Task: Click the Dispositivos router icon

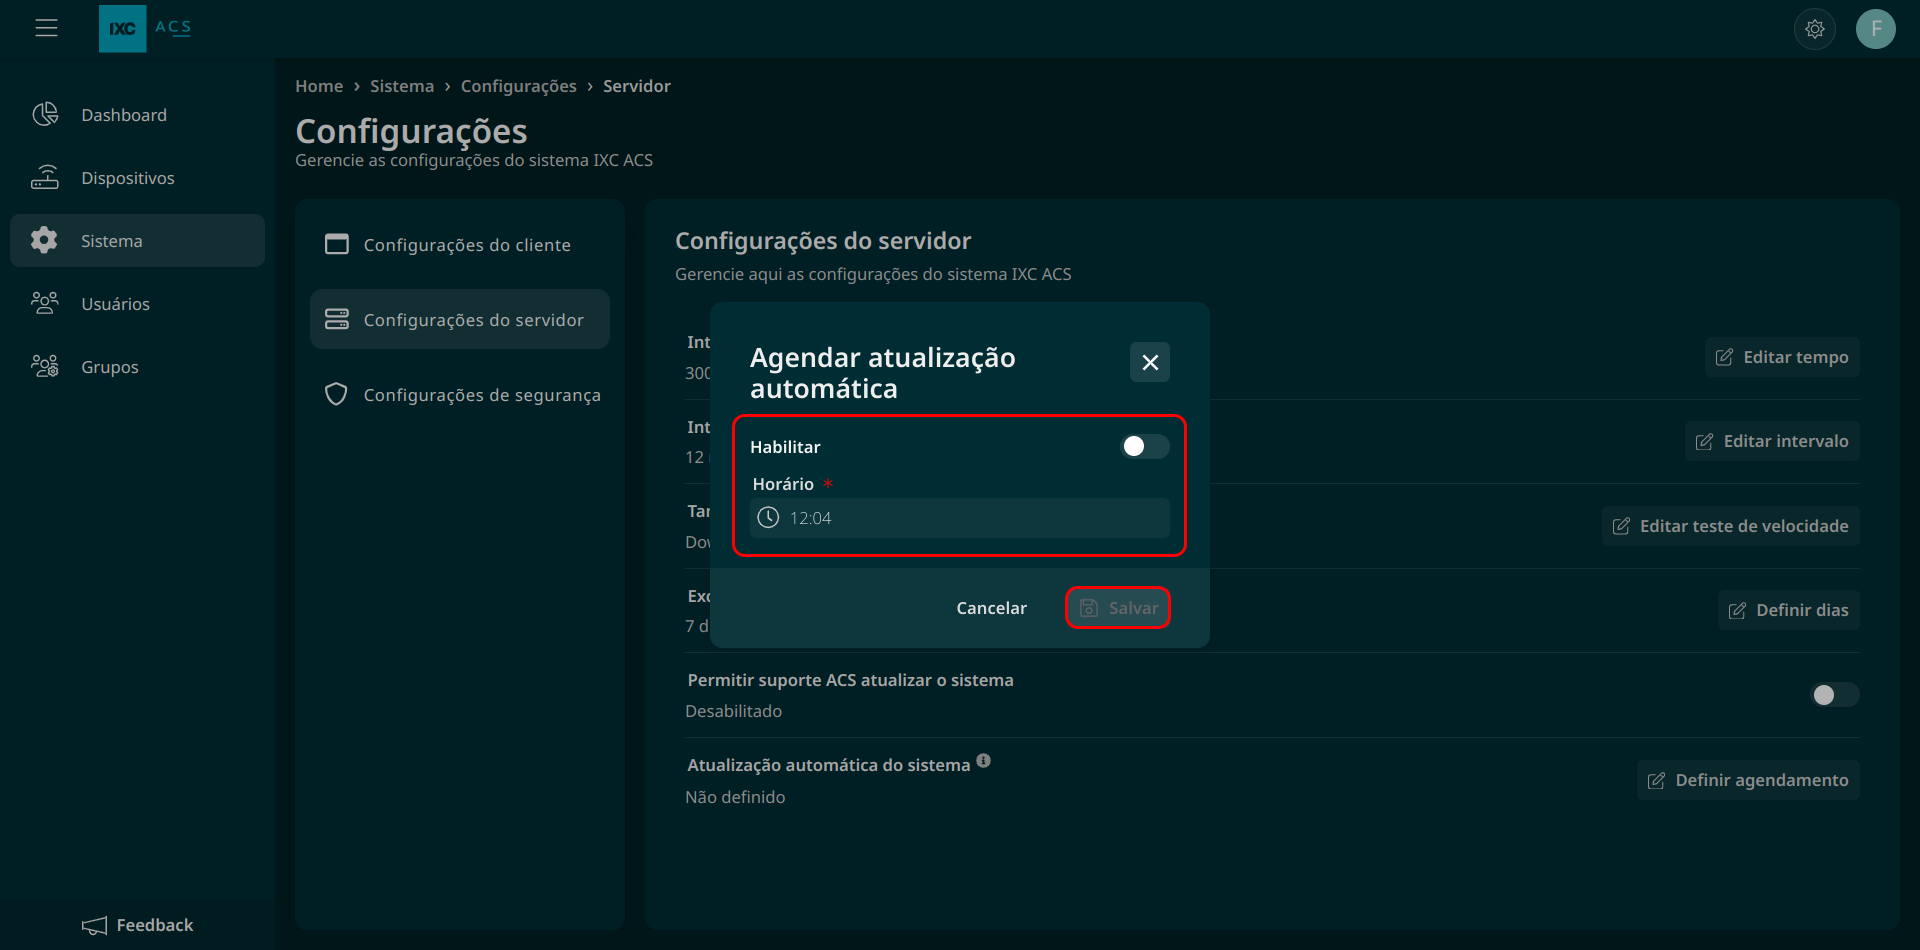Action: 45,177
